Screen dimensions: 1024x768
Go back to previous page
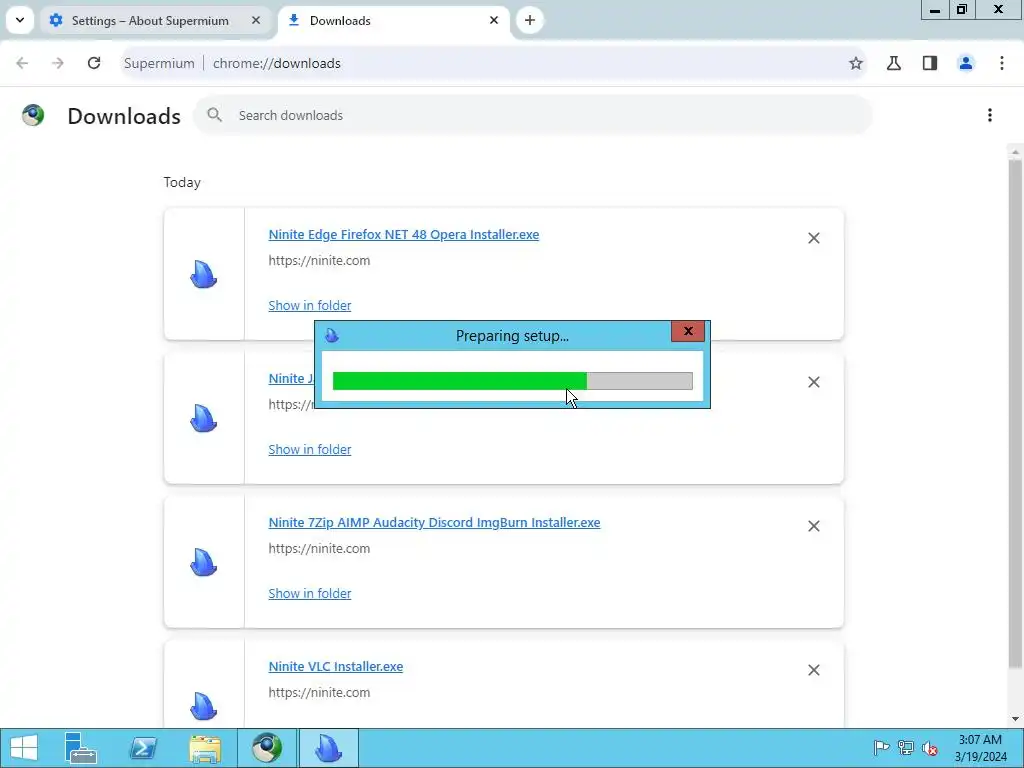(x=22, y=63)
